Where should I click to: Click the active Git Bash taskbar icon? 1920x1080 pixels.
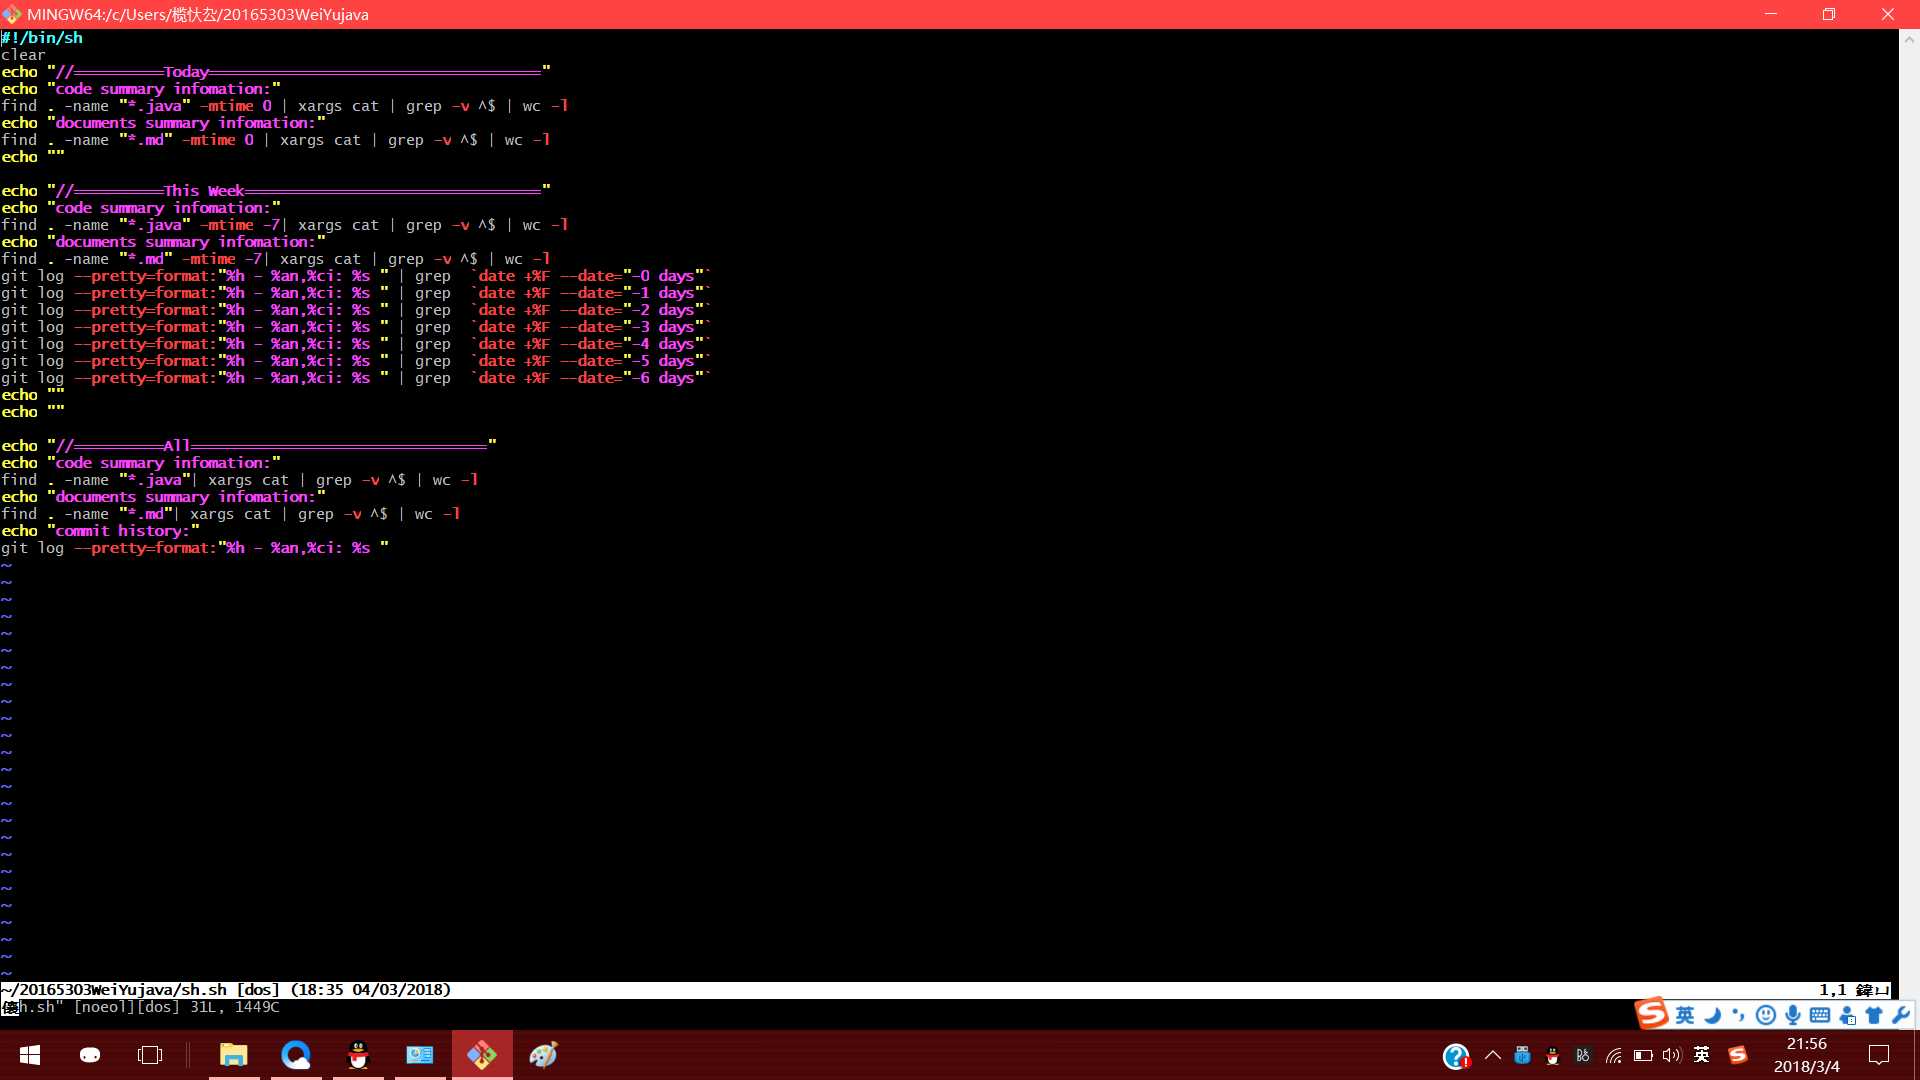click(x=482, y=1055)
